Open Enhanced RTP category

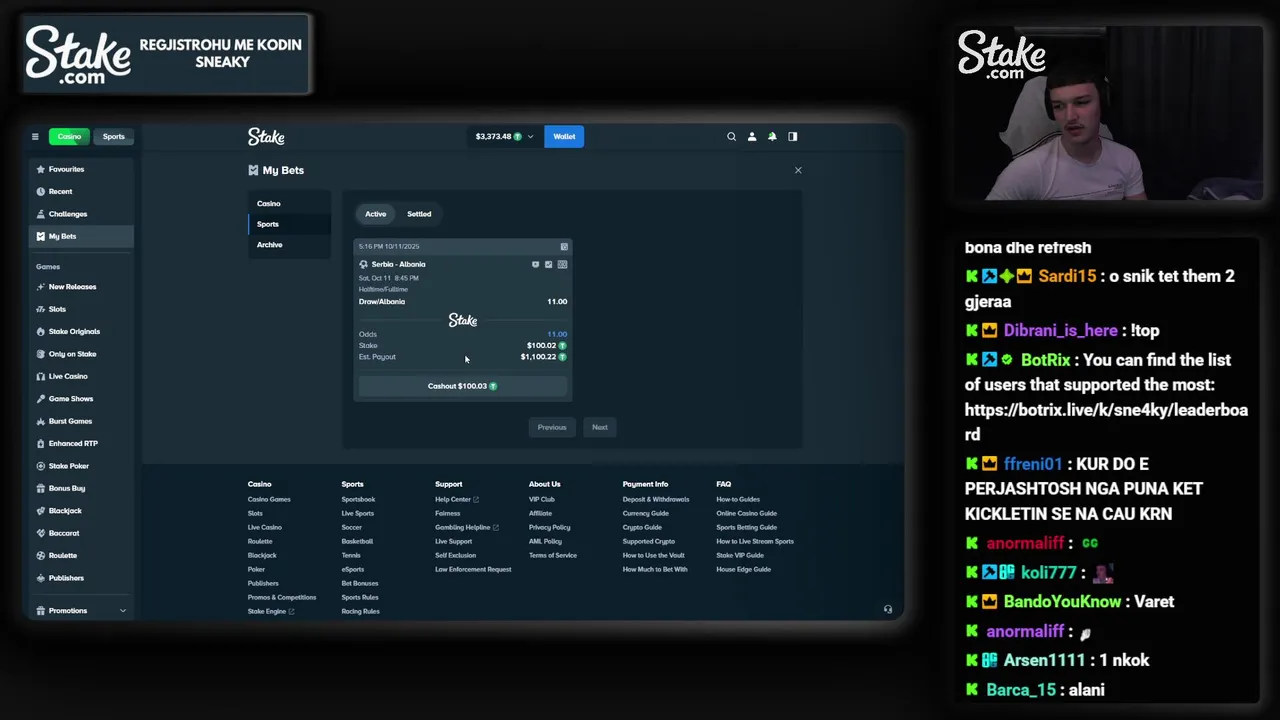point(81,443)
